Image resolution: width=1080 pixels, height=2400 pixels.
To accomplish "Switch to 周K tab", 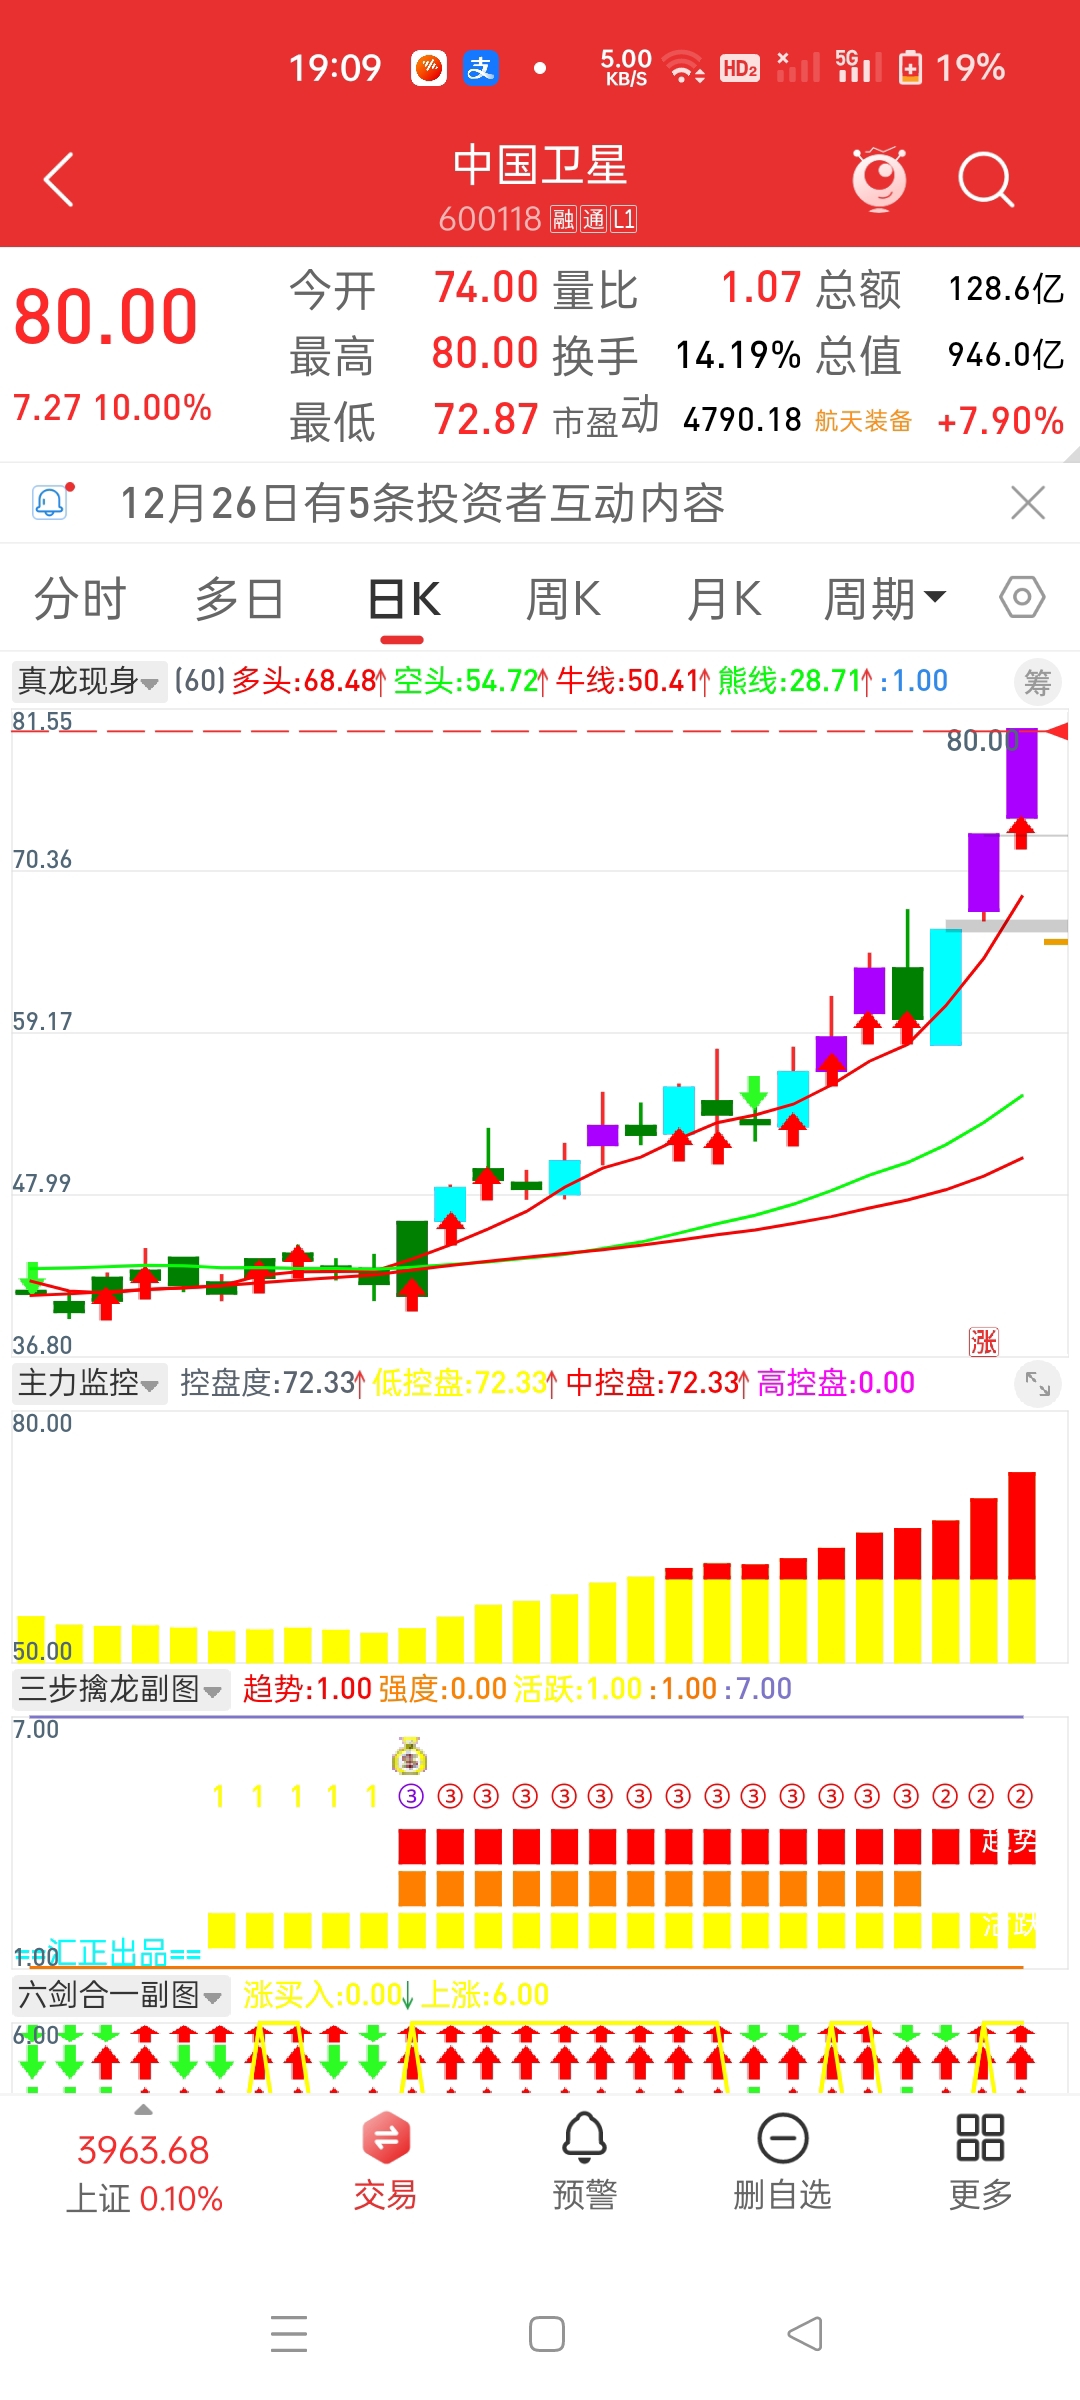I will [563, 599].
